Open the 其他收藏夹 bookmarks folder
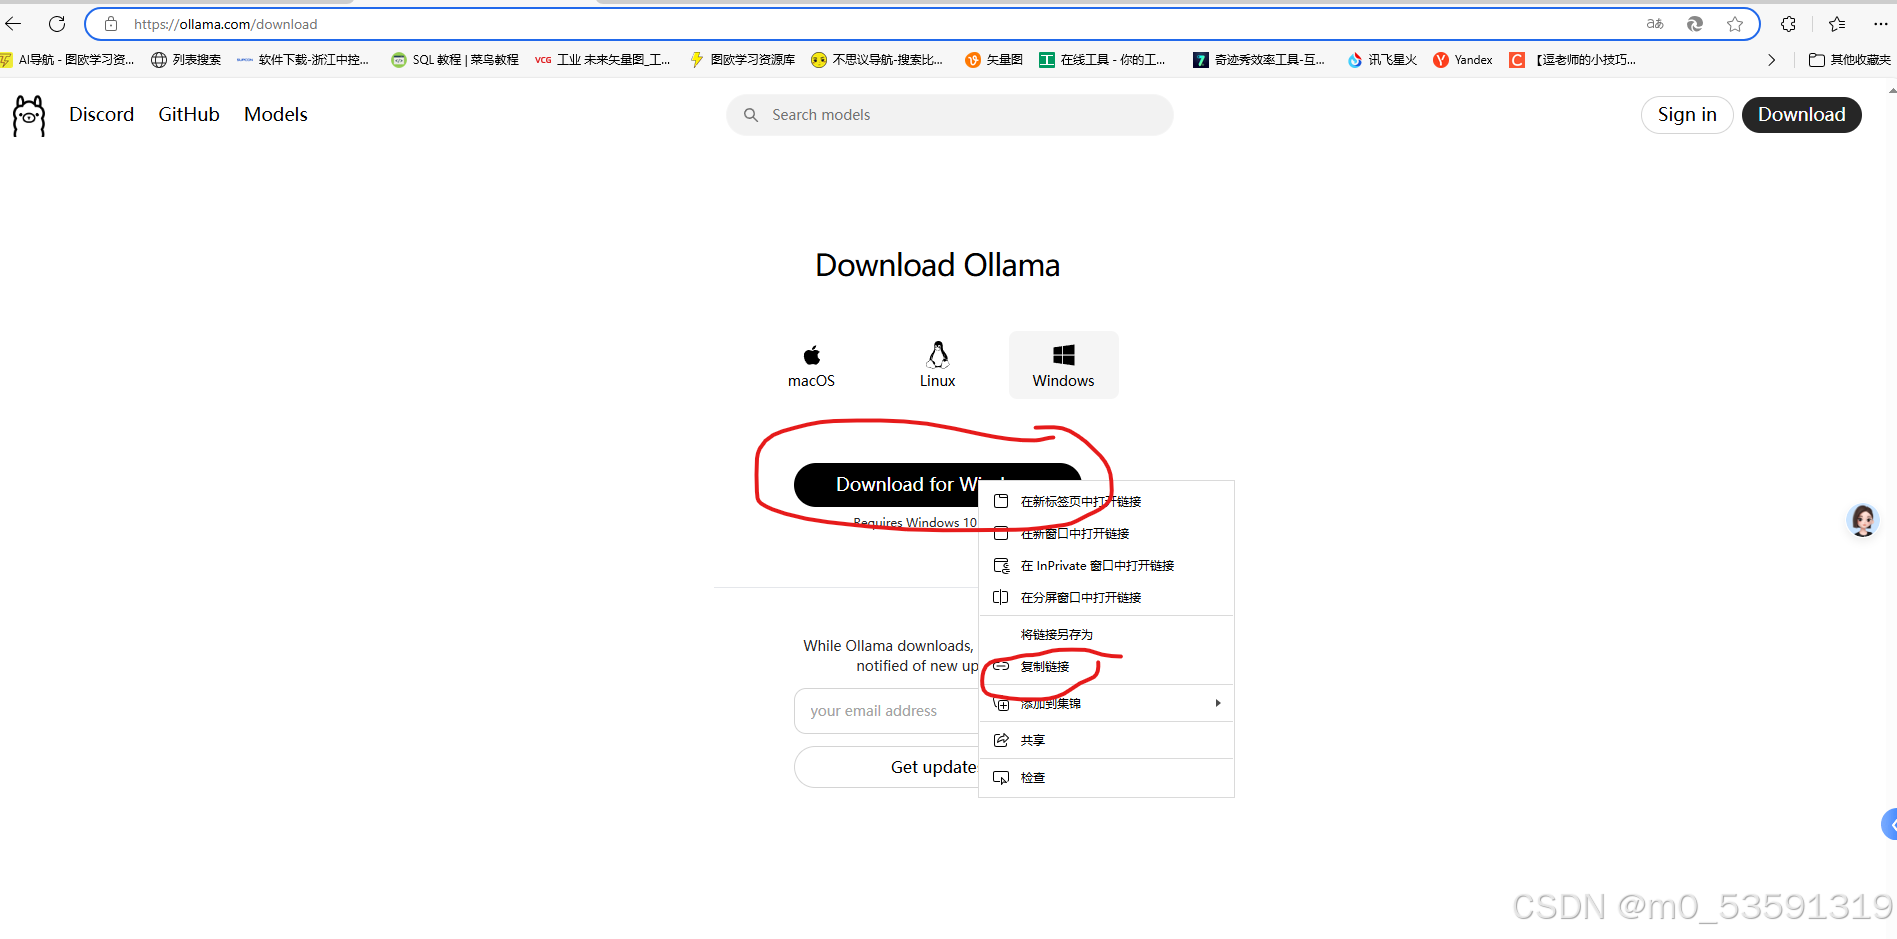Viewport: 1897px width, 939px height. 1850,60
